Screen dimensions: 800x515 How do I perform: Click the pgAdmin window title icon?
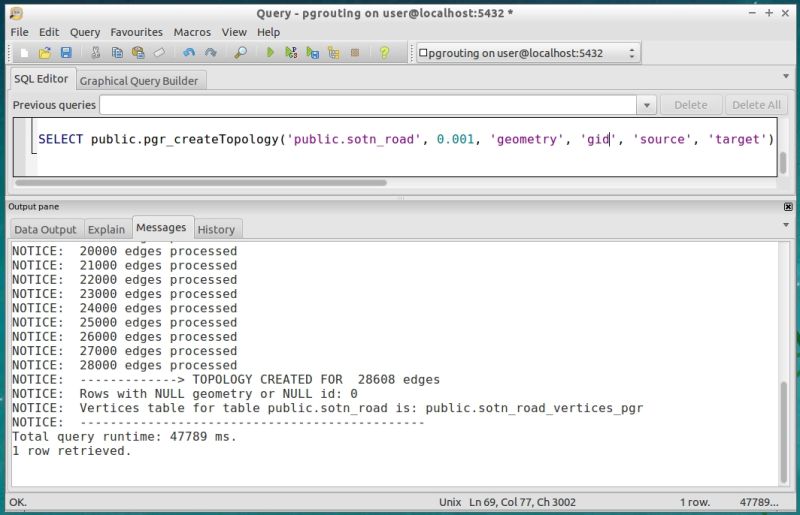pos(17,13)
